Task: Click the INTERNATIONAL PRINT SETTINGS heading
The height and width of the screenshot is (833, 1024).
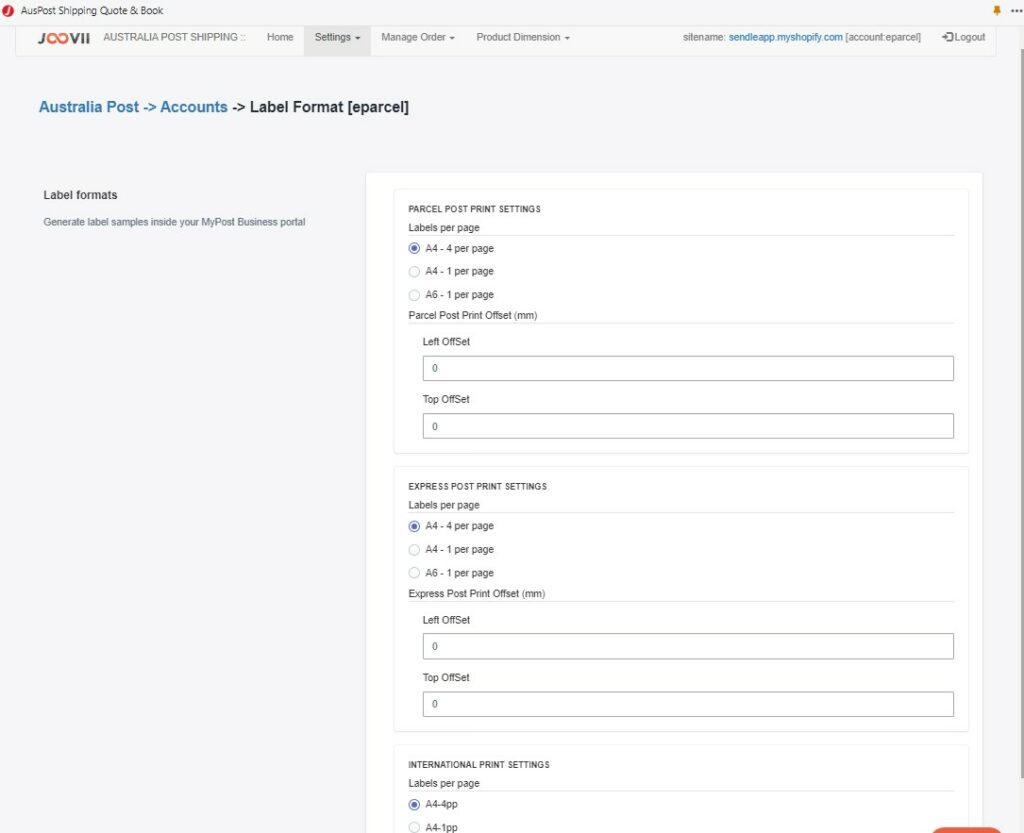Action: (479, 764)
